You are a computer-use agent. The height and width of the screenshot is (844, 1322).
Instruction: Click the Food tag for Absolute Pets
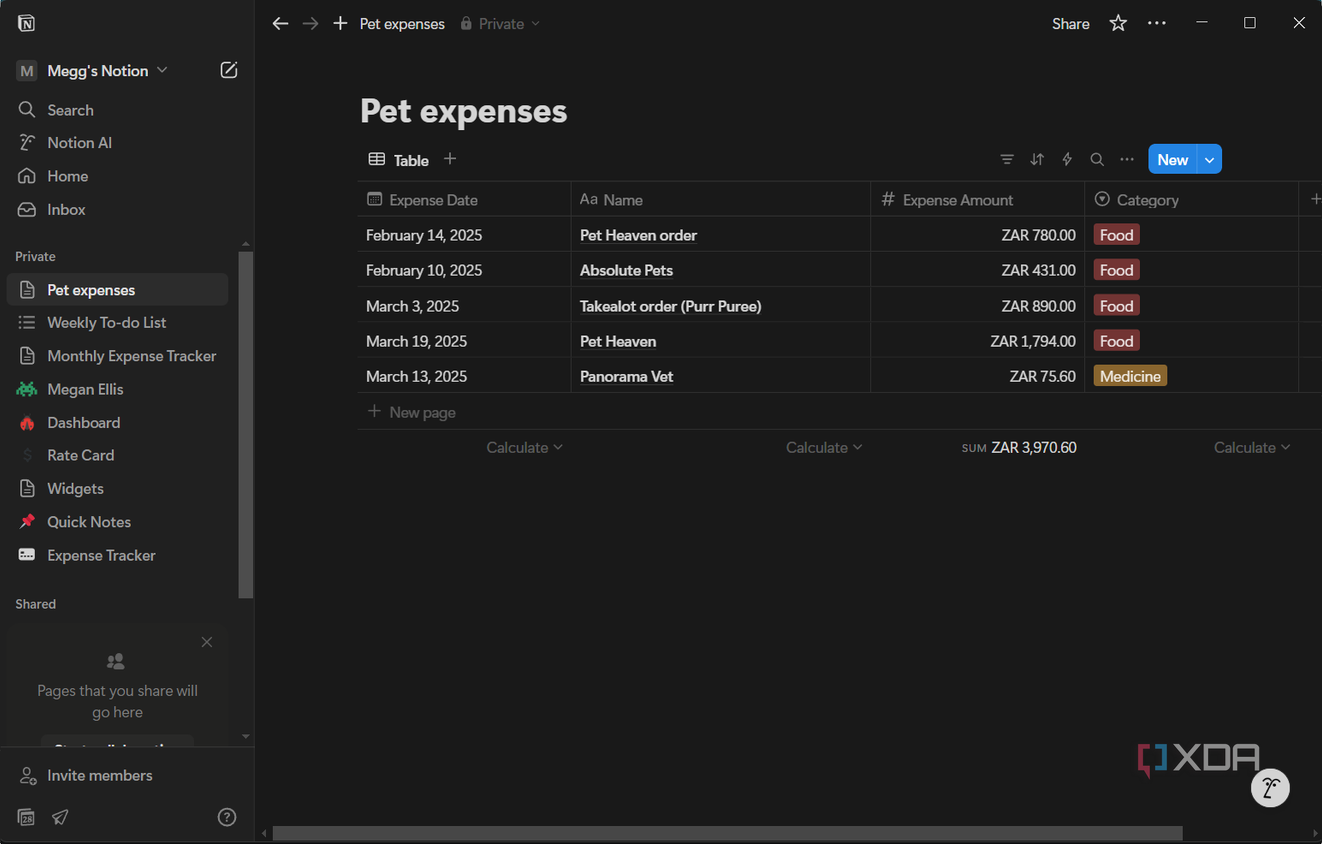(x=1116, y=270)
